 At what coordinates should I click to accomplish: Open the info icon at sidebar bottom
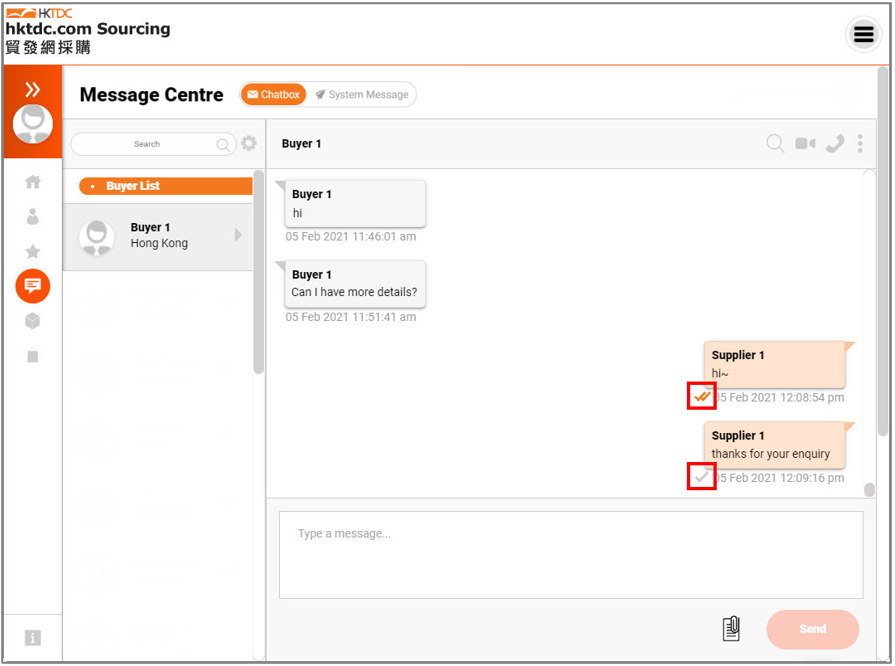[33, 637]
